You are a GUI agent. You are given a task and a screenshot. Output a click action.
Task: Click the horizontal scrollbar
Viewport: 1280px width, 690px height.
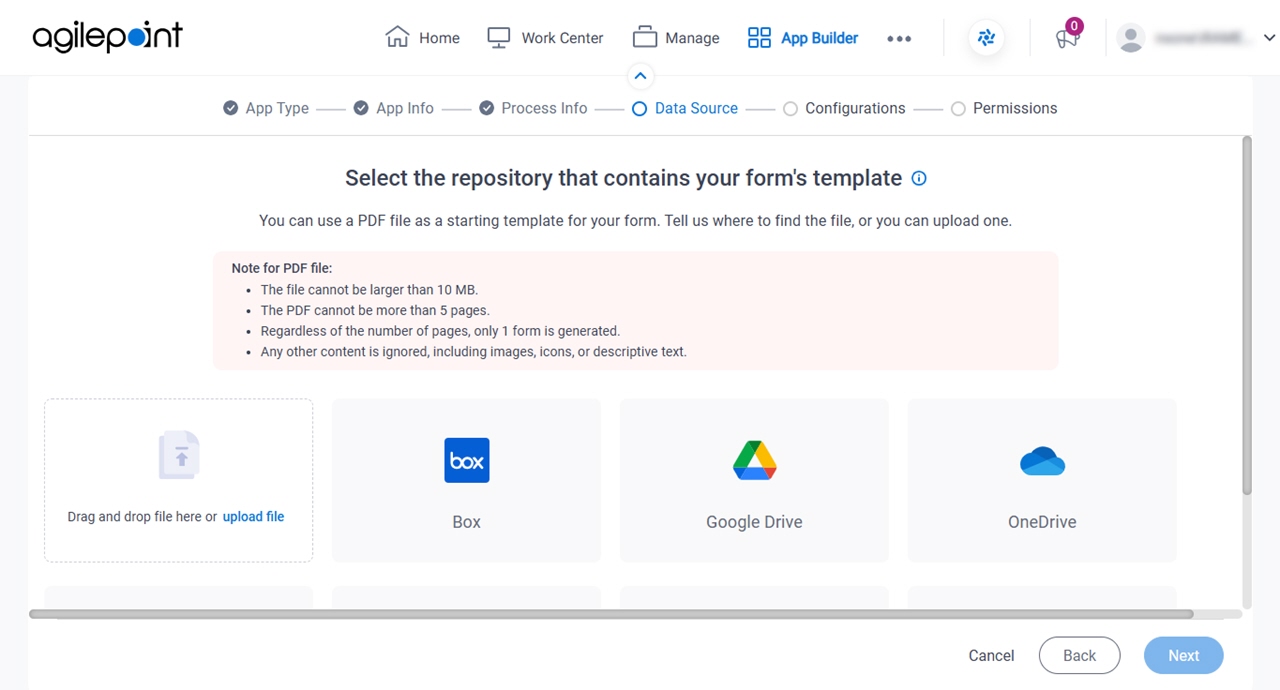pyautogui.click(x=611, y=614)
